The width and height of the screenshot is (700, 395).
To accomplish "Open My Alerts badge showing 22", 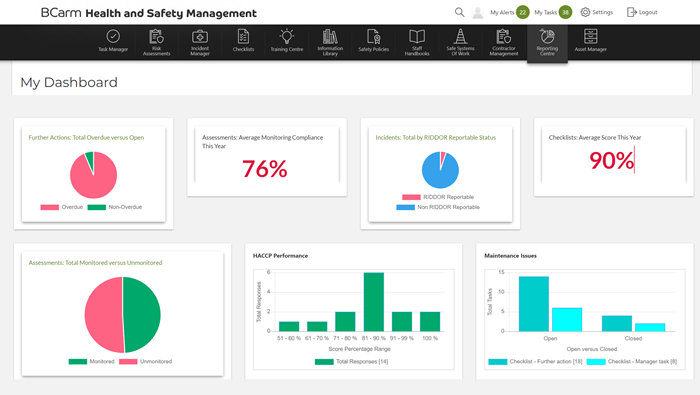I will [522, 12].
